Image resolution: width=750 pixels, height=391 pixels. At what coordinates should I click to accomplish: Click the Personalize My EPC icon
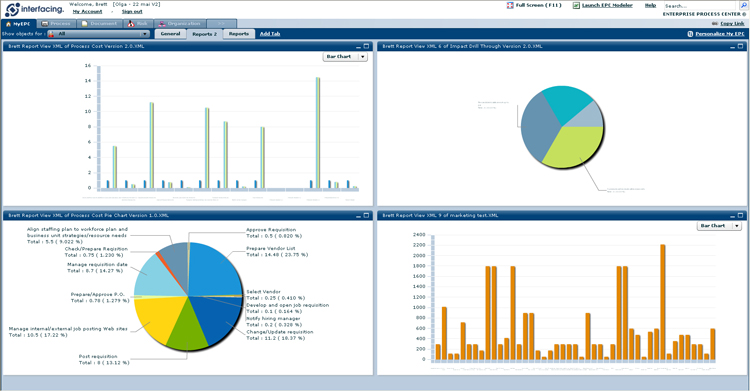point(690,34)
